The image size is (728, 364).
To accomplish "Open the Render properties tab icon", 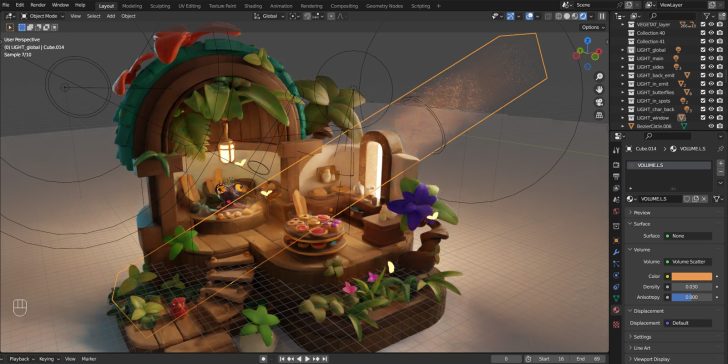I will 616,165.
